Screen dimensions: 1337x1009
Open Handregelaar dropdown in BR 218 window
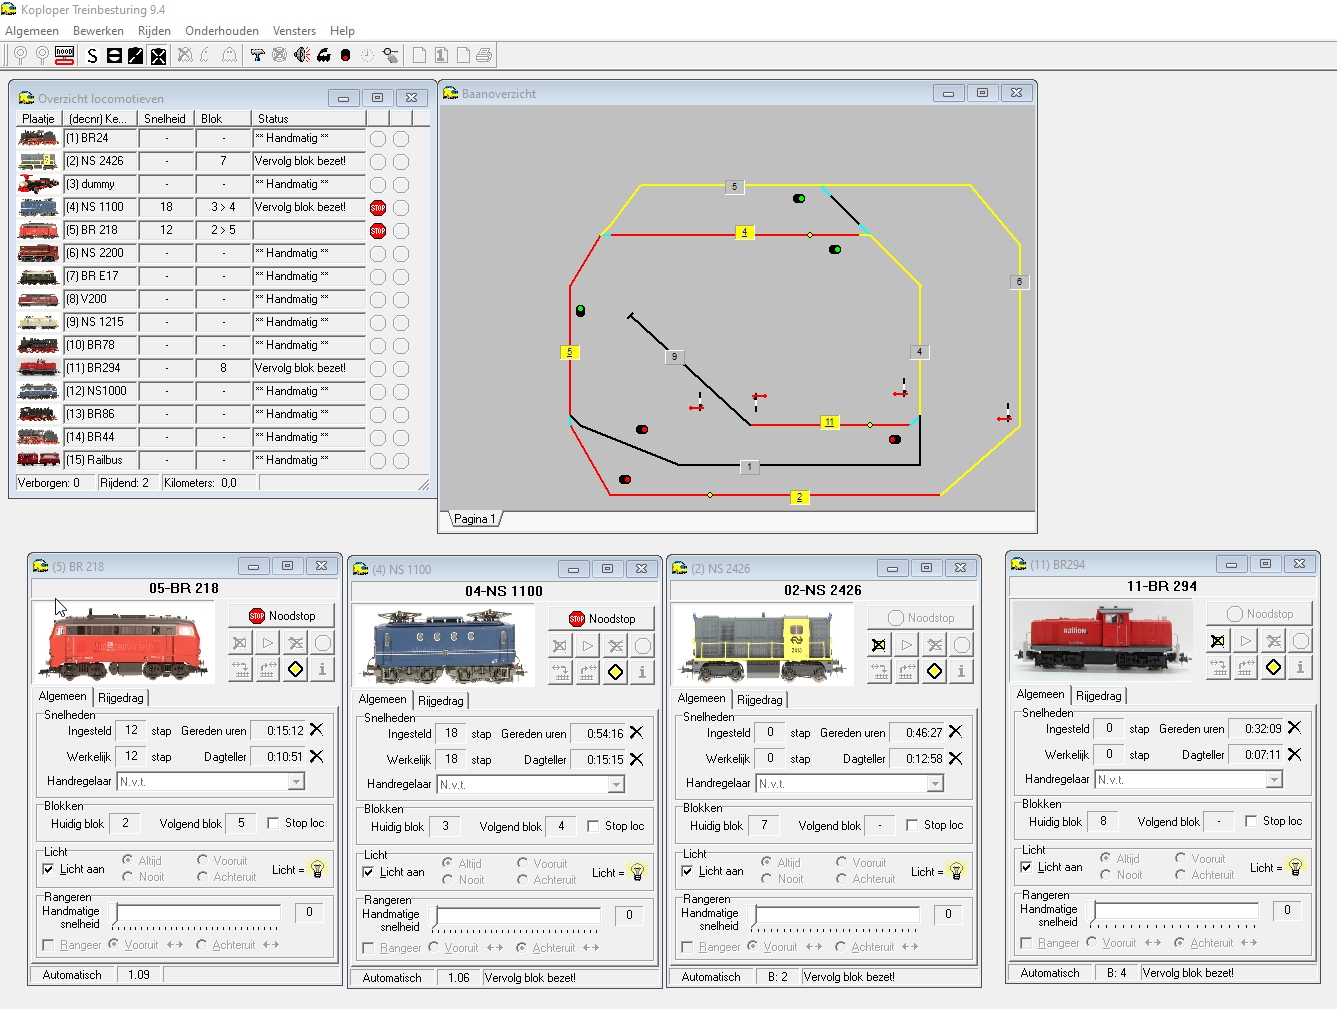tap(296, 781)
